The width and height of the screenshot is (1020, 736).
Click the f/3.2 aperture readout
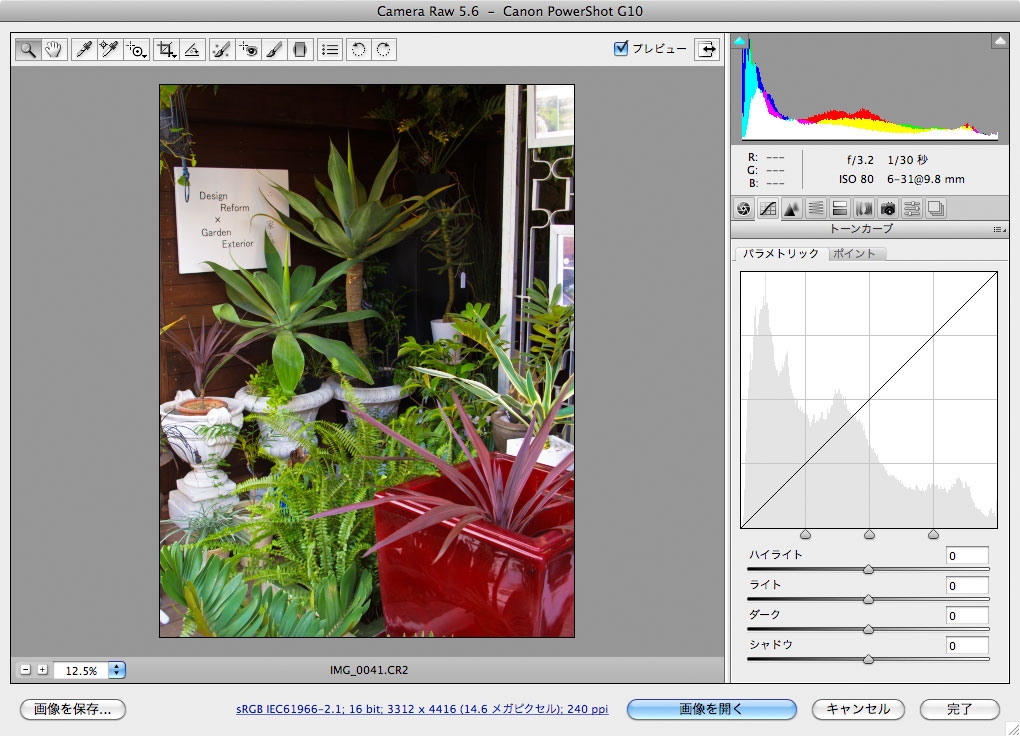coord(860,160)
